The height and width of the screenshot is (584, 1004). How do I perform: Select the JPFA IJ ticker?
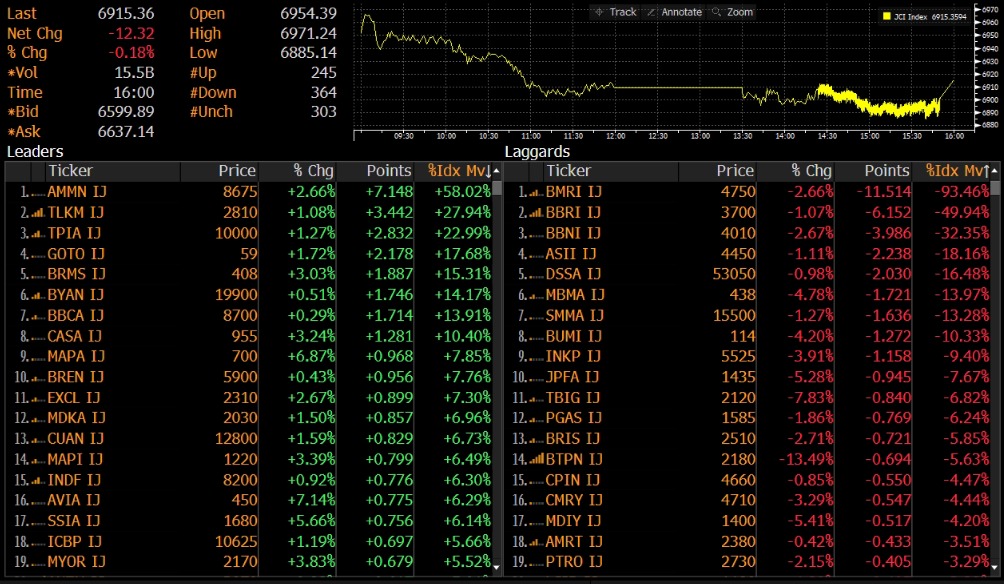pos(572,377)
